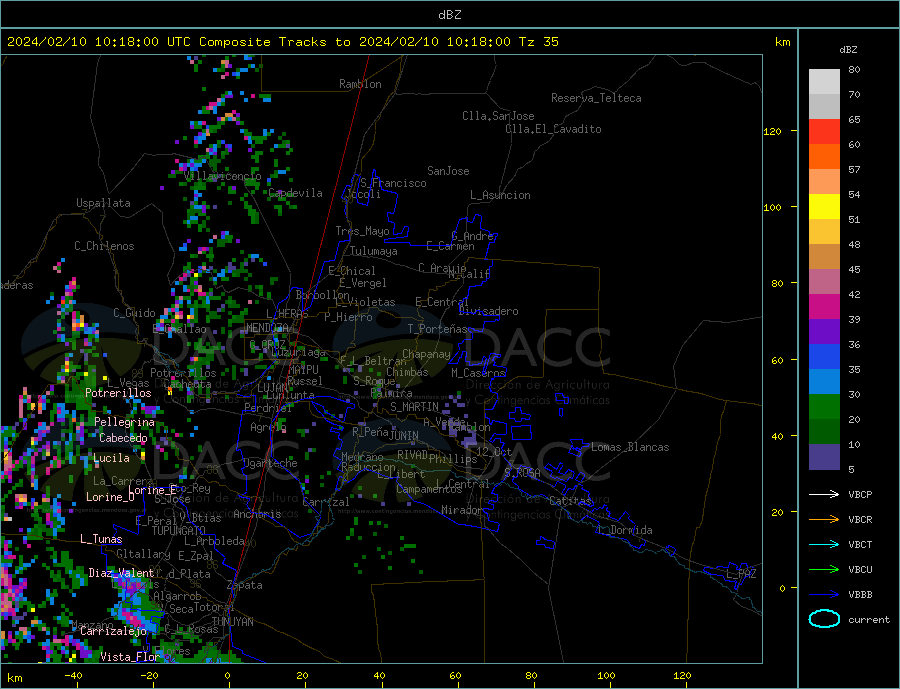Click the S_MARTIN label
The width and height of the screenshot is (900, 689).
414,407
